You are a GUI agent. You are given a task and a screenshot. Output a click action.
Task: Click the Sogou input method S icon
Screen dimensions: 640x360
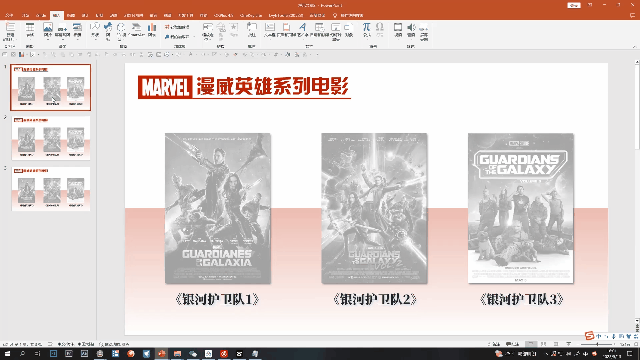pyautogui.click(x=589, y=336)
